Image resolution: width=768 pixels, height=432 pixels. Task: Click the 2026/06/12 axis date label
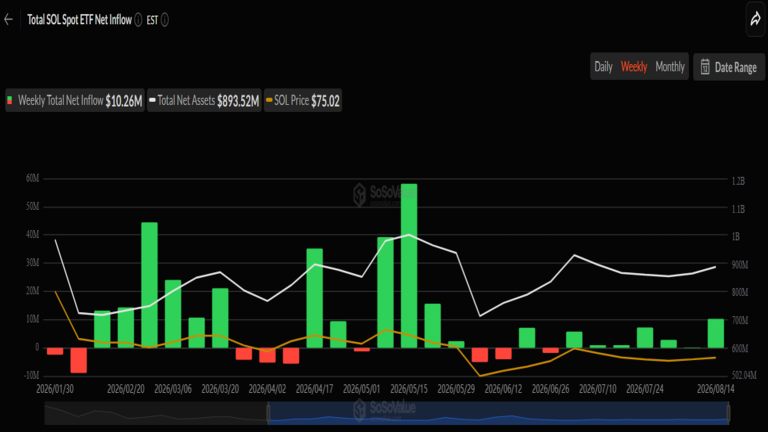click(503, 389)
